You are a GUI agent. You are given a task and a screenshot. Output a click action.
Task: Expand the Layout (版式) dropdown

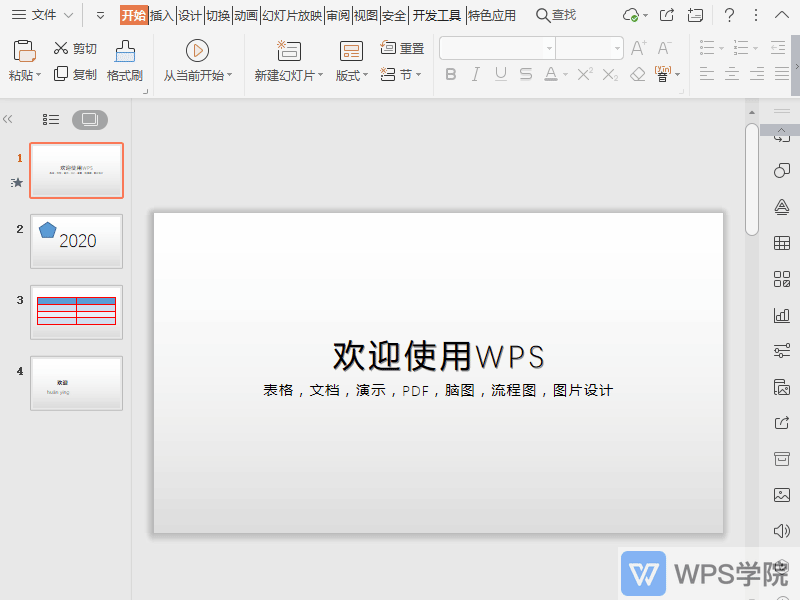click(x=351, y=73)
